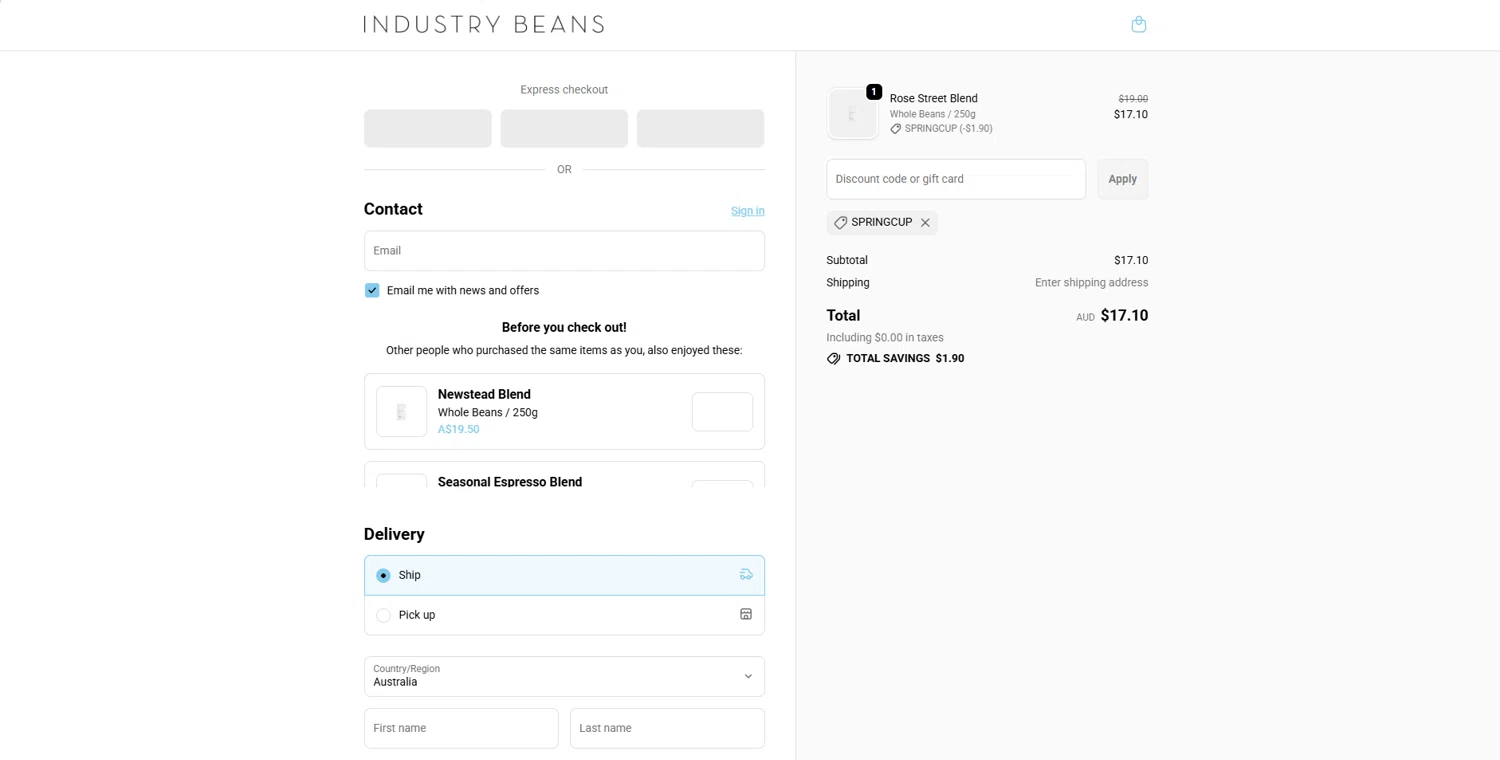
Task: Click the store icon in Pick up option
Action: (x=746, y=614)
